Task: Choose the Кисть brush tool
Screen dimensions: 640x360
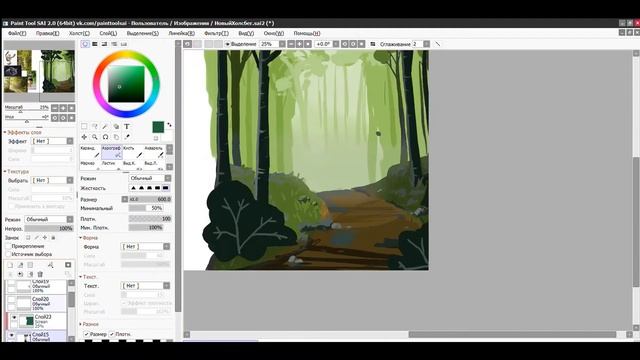Action: [x=133, y=152]
